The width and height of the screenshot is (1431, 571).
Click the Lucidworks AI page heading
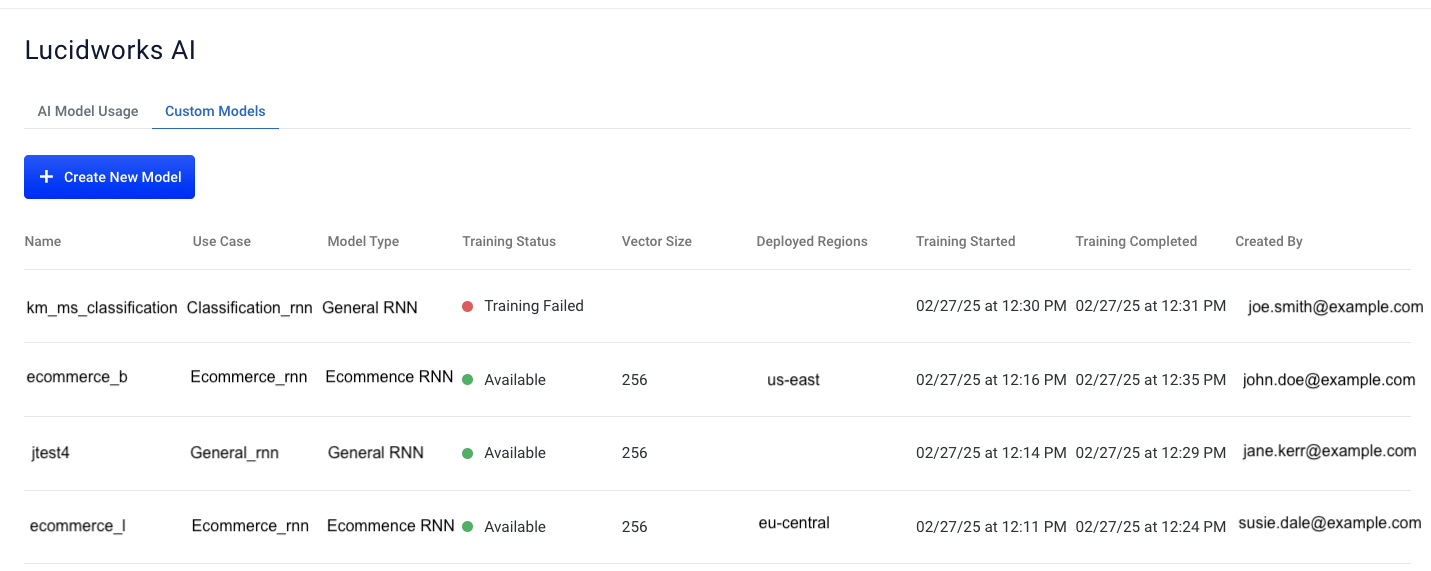(x=110, y=51)
